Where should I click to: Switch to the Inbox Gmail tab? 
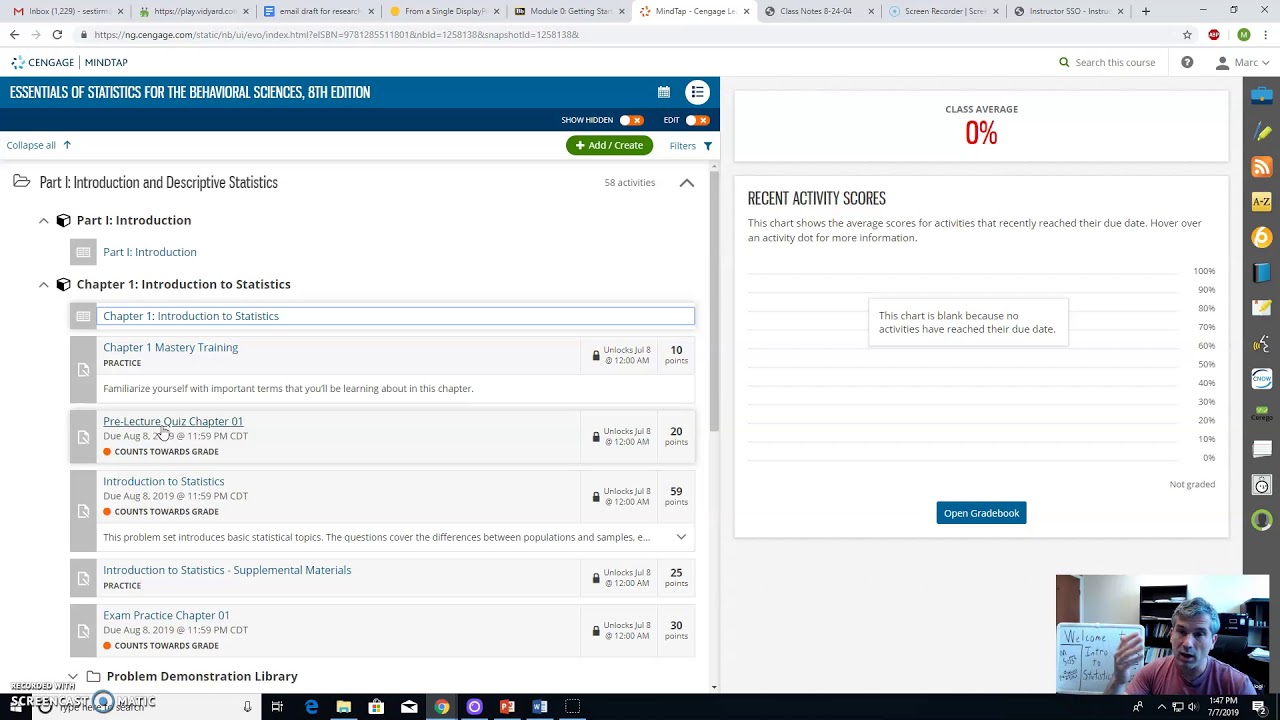tap(69, 11)
